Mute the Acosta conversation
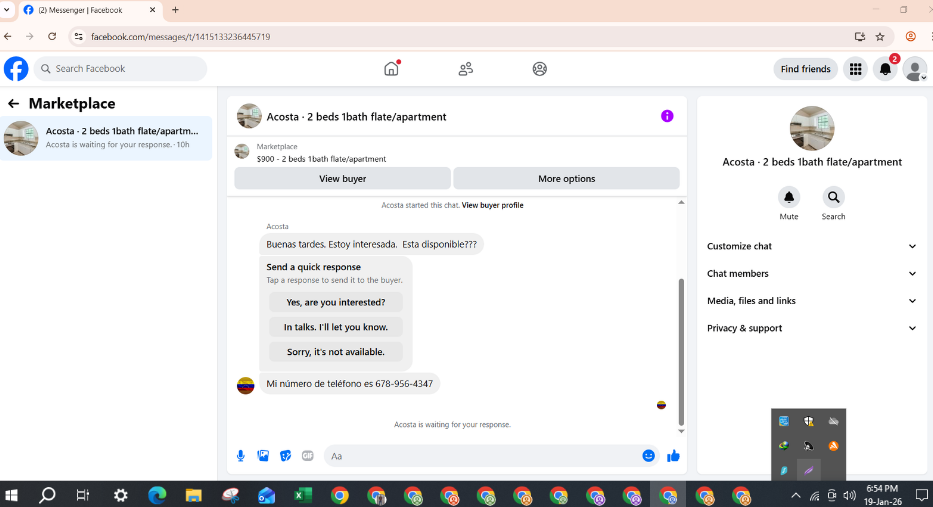This screenshot has height=507, width=933. pos(789,197)
